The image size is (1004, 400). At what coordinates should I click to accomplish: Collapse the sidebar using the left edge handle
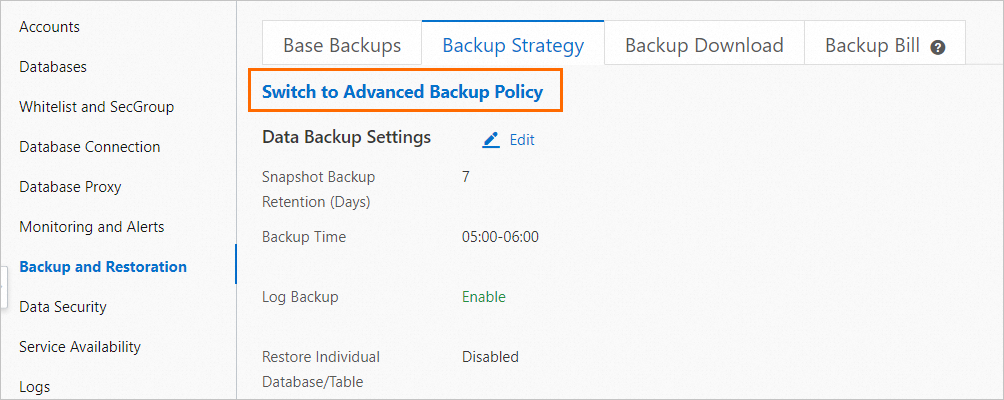point(3,286)
